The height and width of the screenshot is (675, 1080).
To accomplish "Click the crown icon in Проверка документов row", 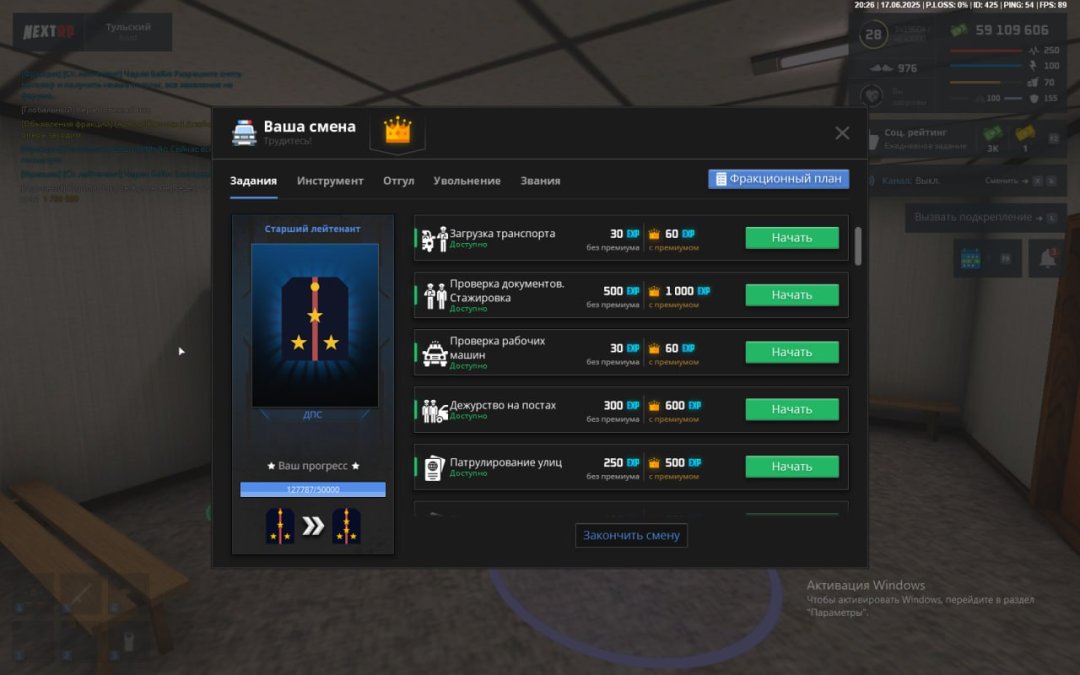I will click(x=654, y=291).
